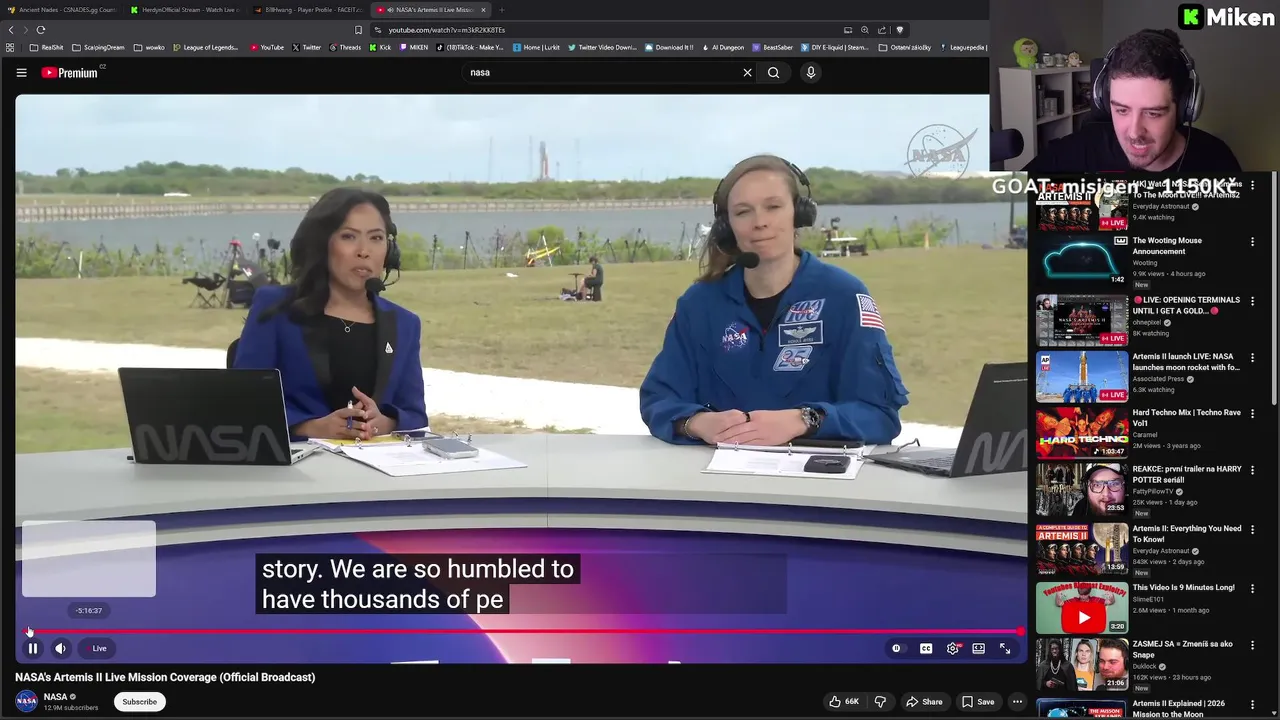This screenshot has height=720, width=1280.
Task: Open menu for The Wooting Mouse Announcement
Action: pos(1252,241)
